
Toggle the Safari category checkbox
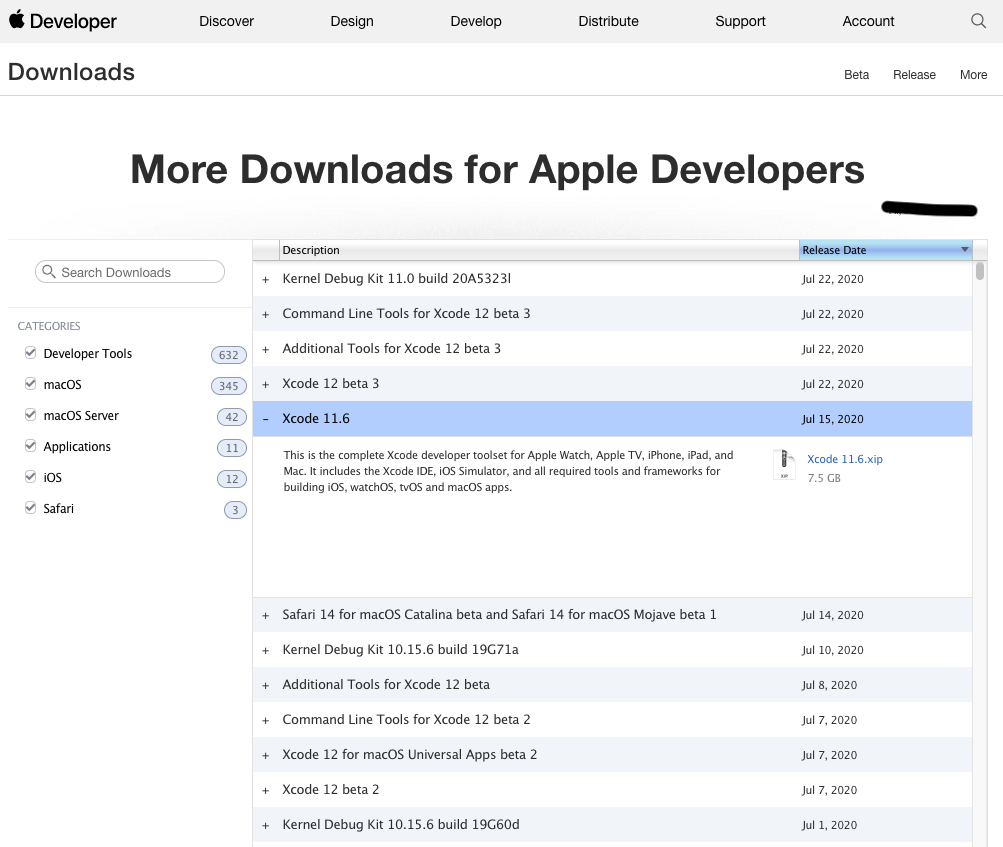[30, 507]
